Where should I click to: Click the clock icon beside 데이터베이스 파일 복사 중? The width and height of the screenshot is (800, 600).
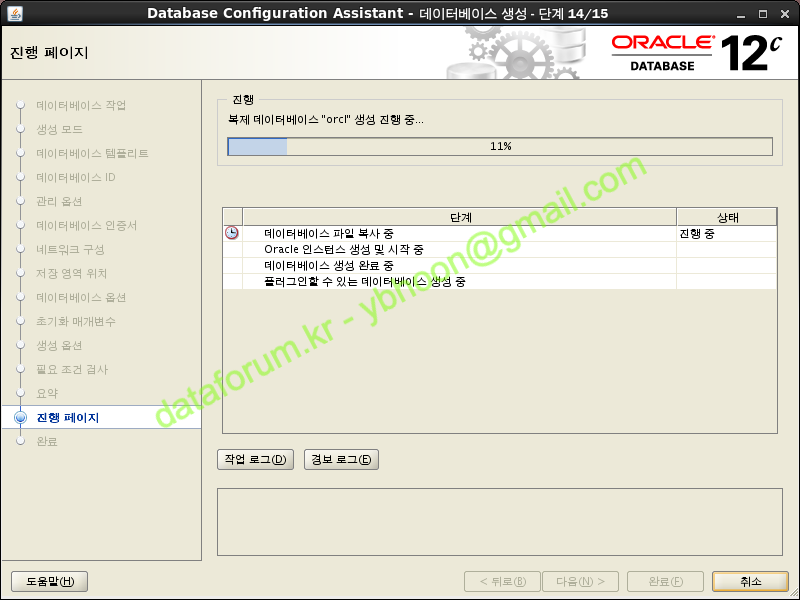click(232, 233)
